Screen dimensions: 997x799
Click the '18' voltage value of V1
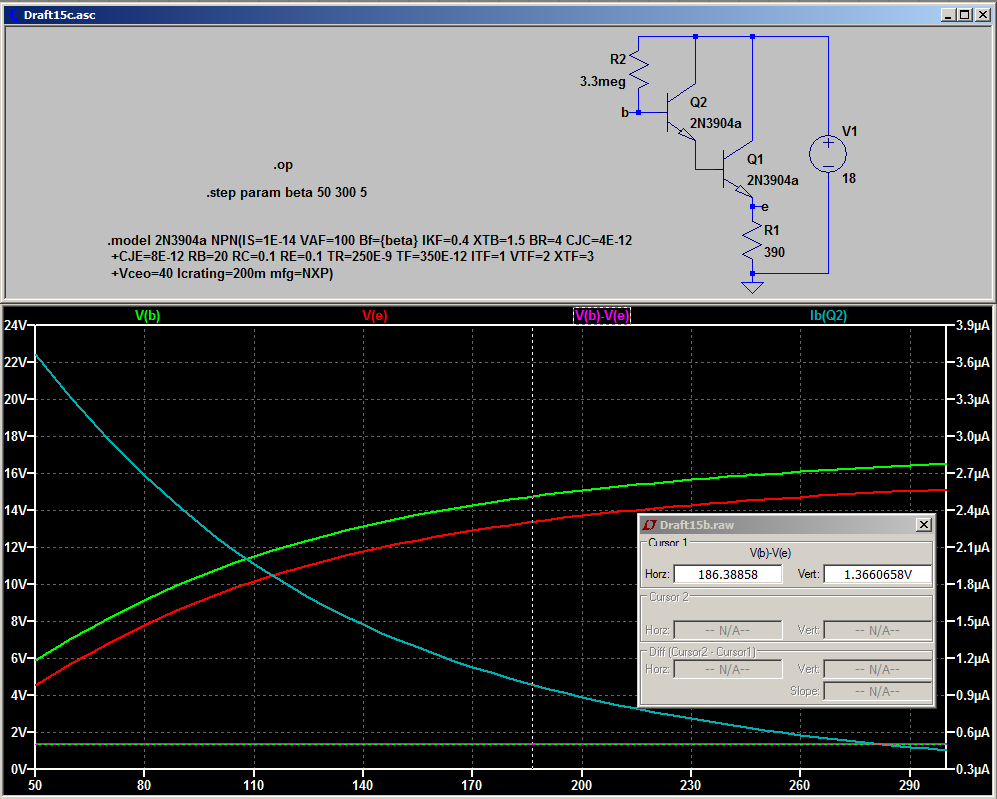(849, 178)
